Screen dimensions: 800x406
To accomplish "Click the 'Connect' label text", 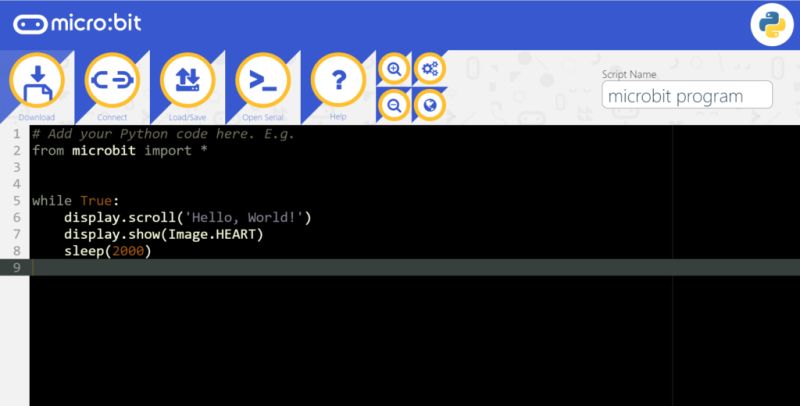I will pos(112,117).
